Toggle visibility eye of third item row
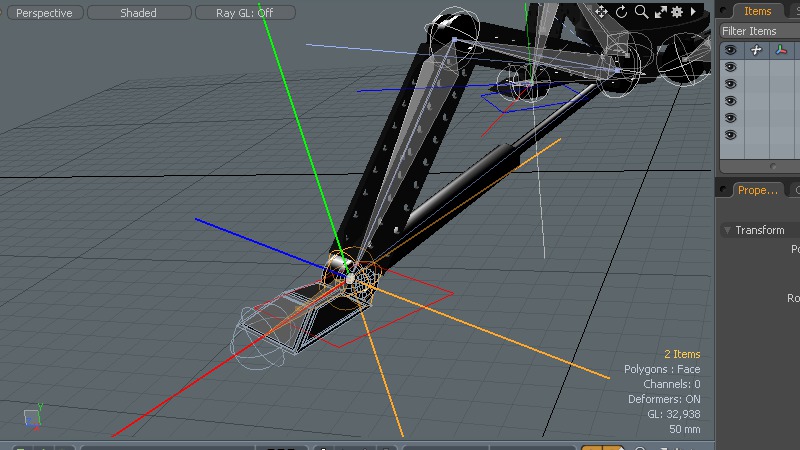 [x=731, y=101]
